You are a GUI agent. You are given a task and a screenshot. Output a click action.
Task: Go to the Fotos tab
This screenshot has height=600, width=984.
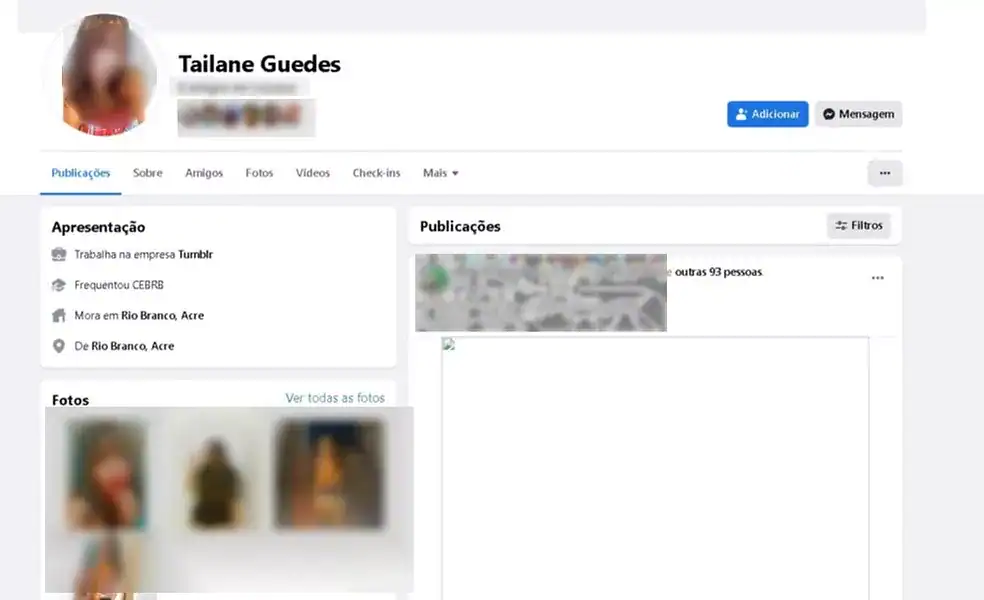pyautogui.click(x=259, y=173)
